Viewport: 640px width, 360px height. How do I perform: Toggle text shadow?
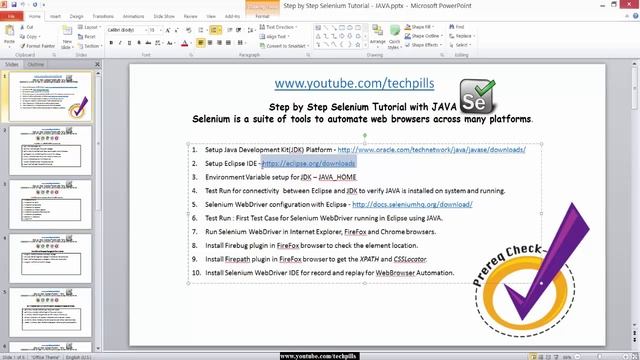139,42
